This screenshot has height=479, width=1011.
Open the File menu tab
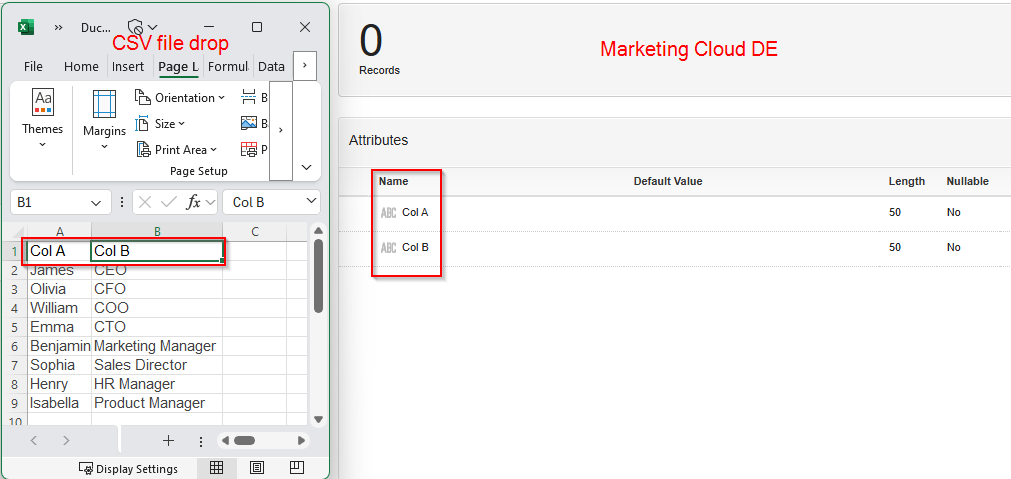coord(33,67)
